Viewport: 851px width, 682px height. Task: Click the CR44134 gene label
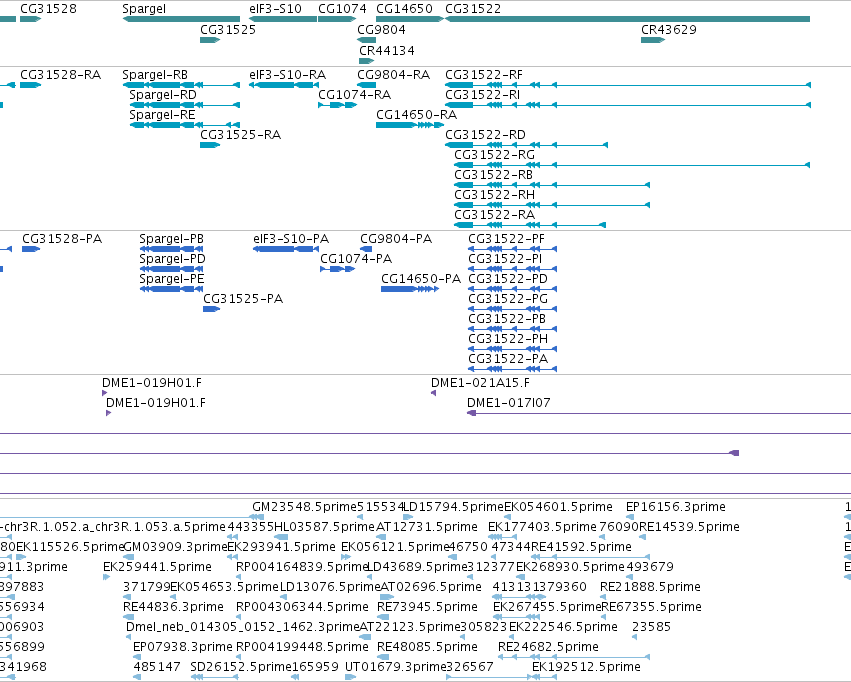coord(386,50)
